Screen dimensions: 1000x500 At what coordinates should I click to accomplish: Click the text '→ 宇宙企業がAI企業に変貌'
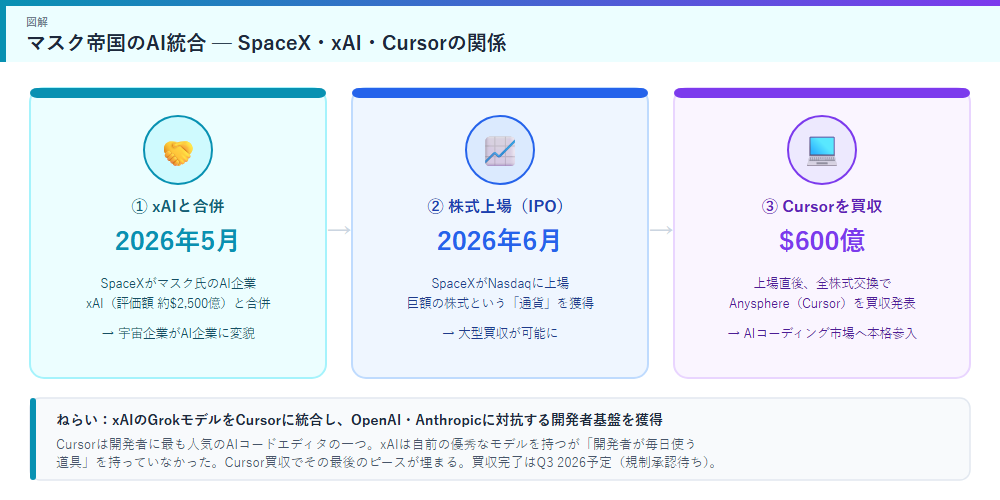[x=178, y=333]
